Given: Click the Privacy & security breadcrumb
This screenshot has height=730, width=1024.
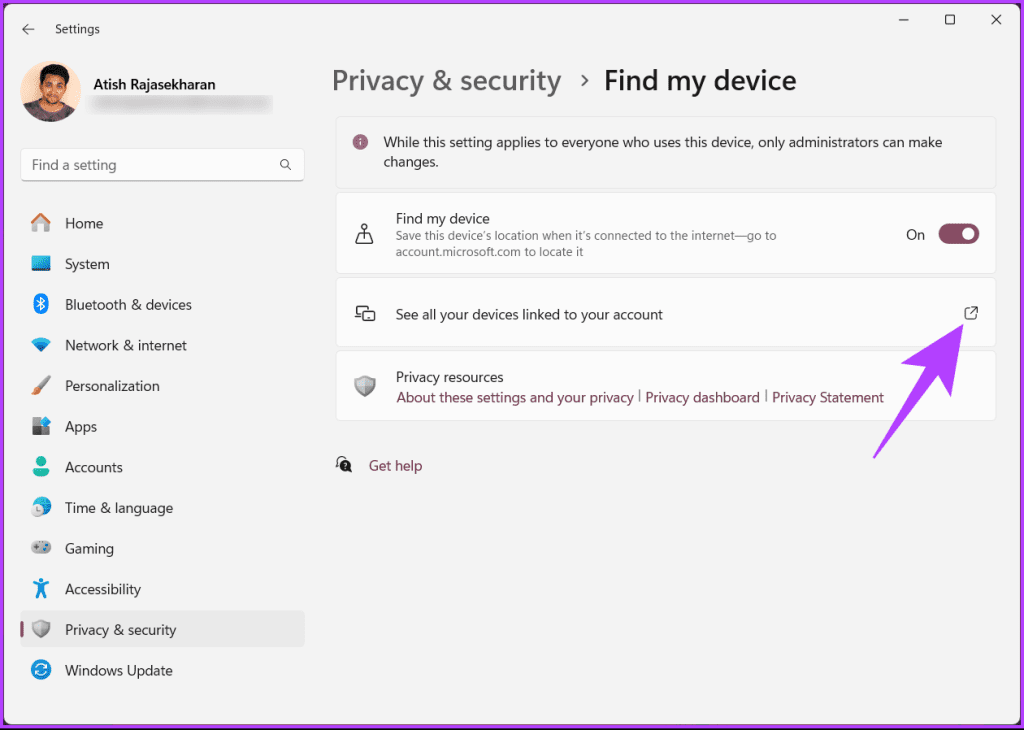Looking at the screenshot, I should click(x=446, y=80).
